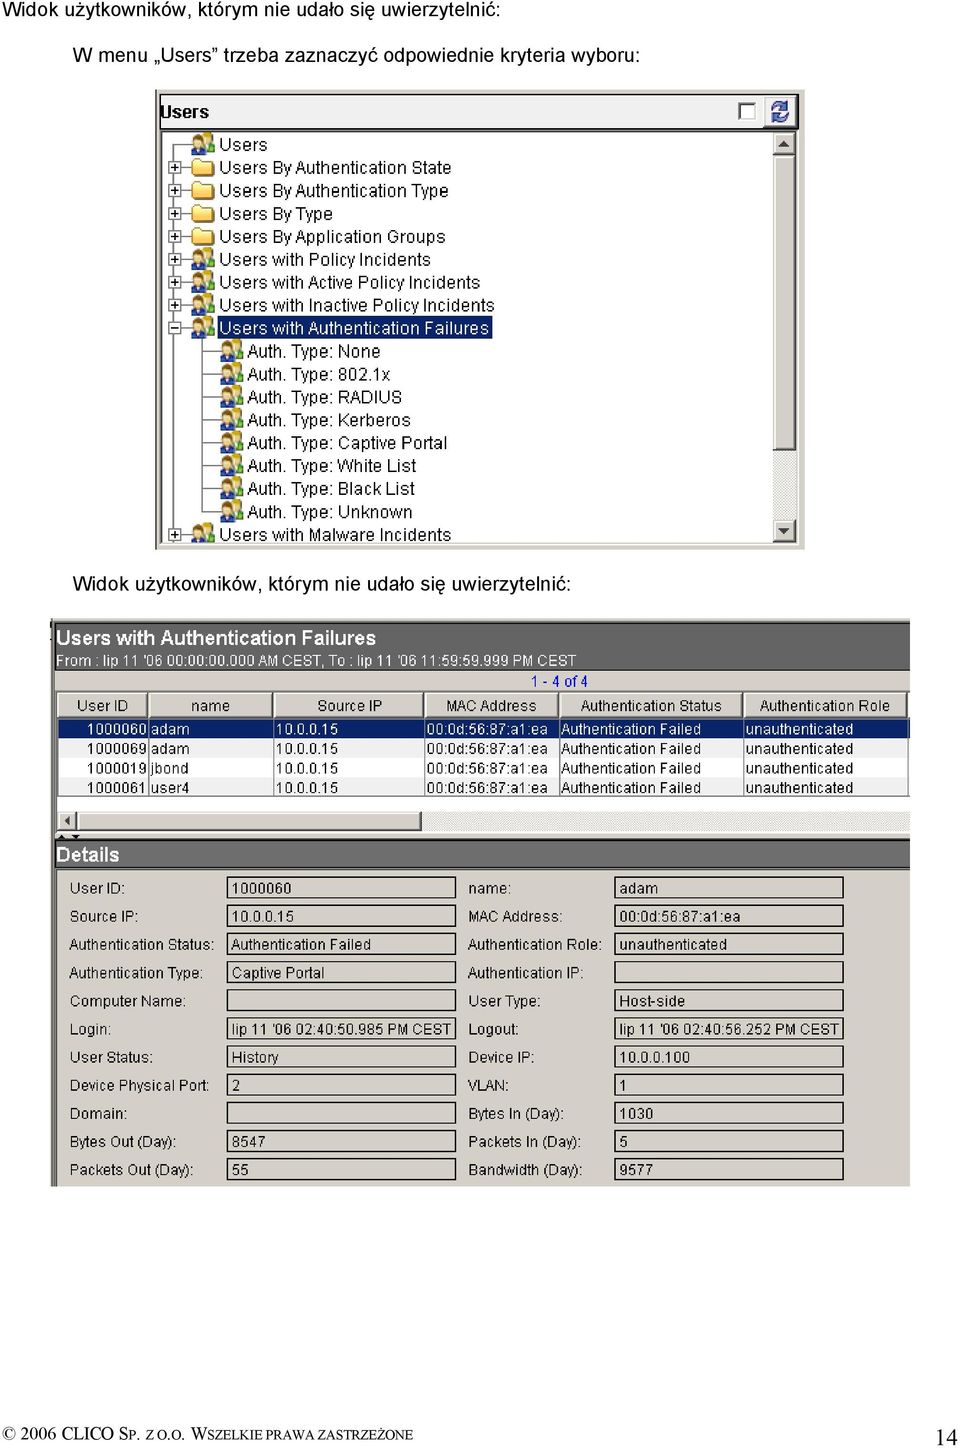960x1448 pixels.
Task: Click the Users with Malware Incidents icon
Action: coord(203,534)
